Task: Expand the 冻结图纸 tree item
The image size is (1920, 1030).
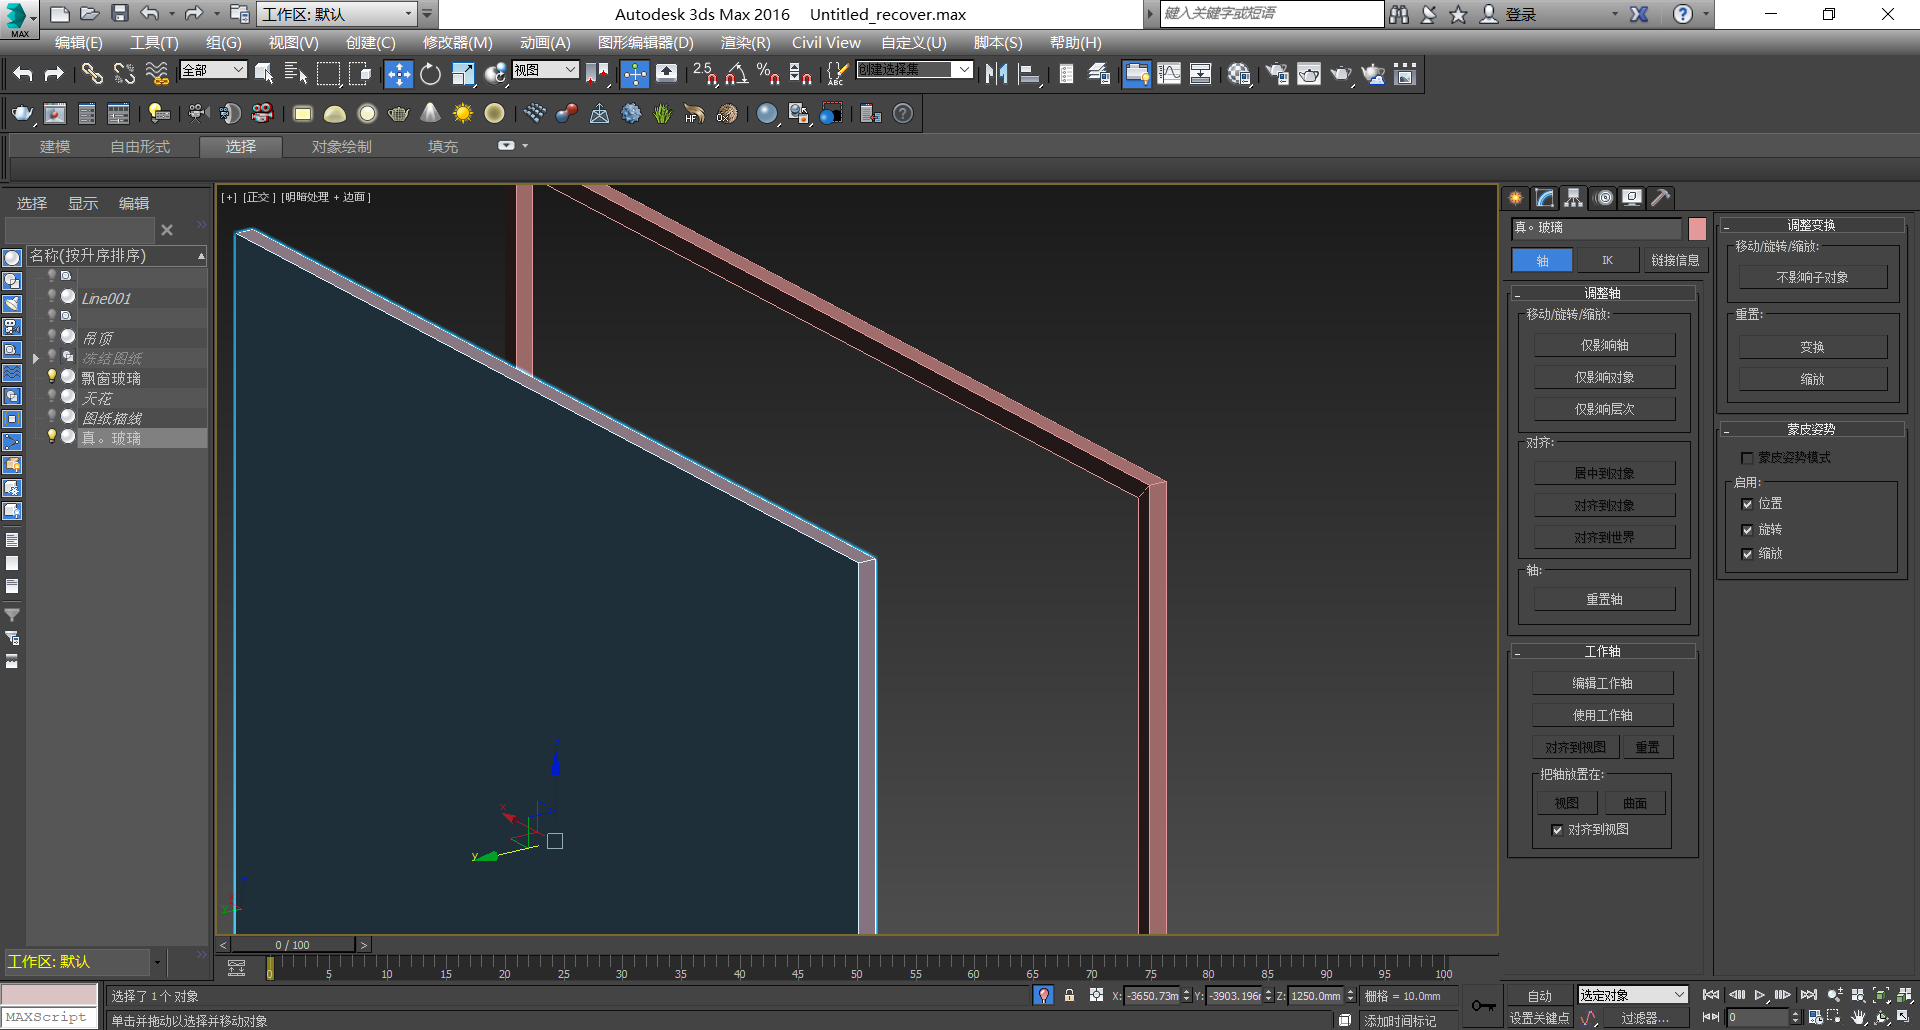Action: coord(35,357)
